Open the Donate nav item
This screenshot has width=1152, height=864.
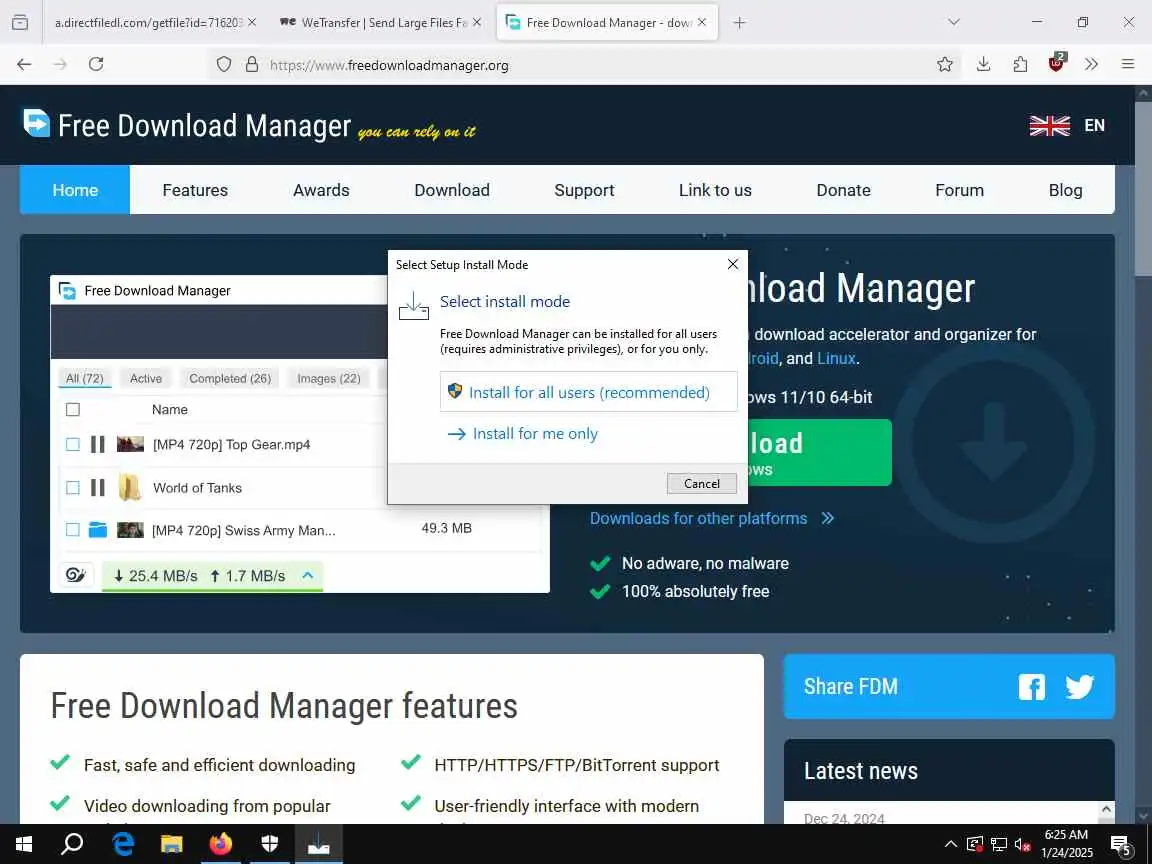pyautogui.click(x=843, y=190)
